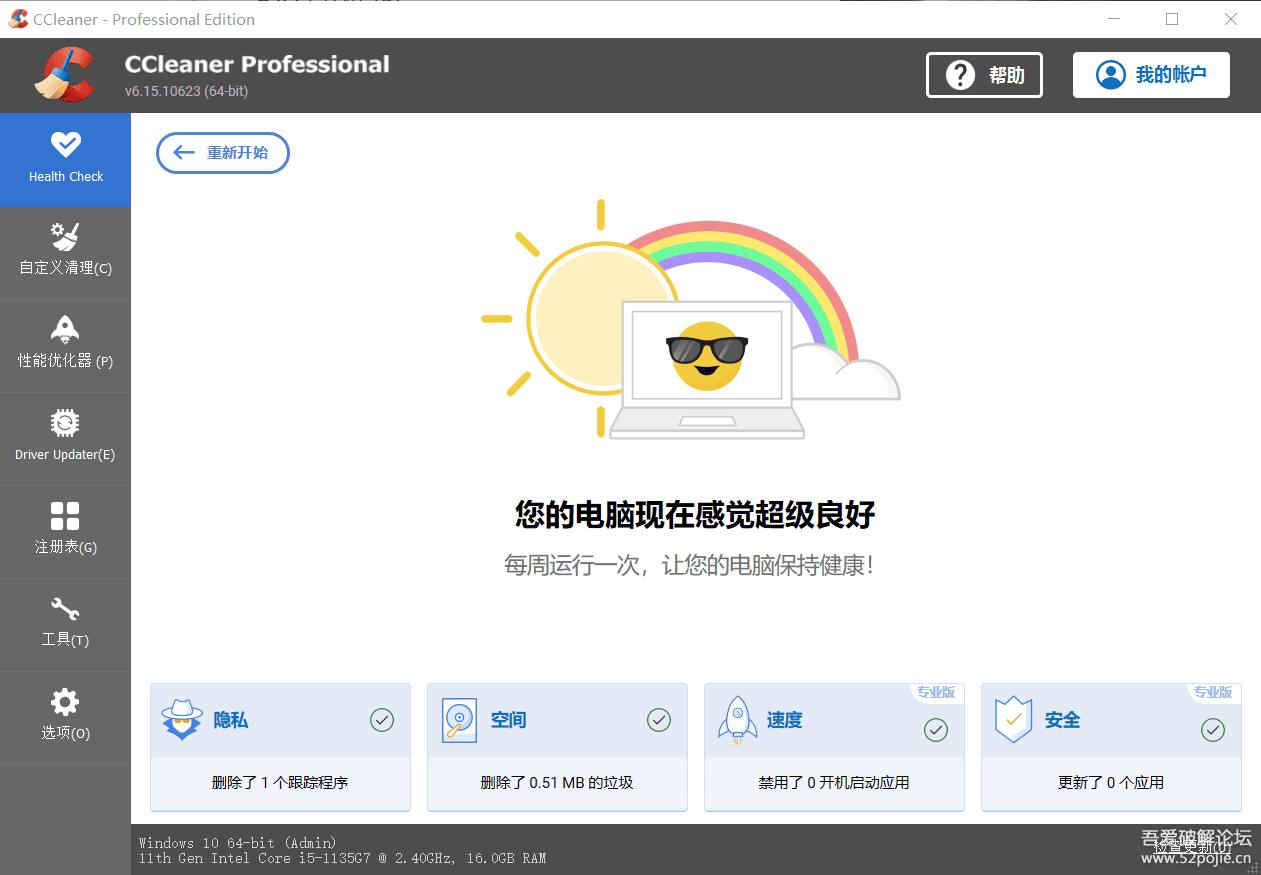Click the question mark icon in 帮助
This screenshot has width=1261, height=875.
click(960, 75)
